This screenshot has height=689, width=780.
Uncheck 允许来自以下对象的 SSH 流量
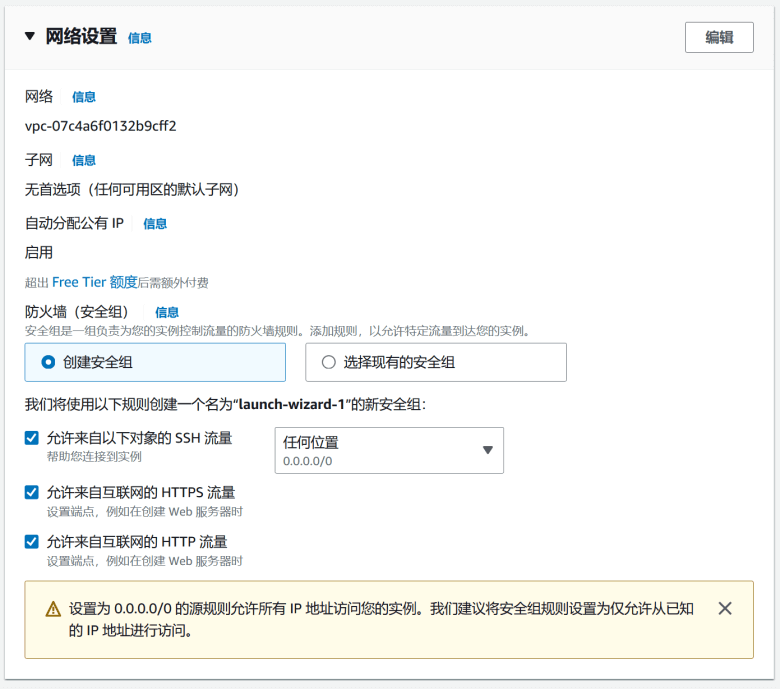(31, 438)
